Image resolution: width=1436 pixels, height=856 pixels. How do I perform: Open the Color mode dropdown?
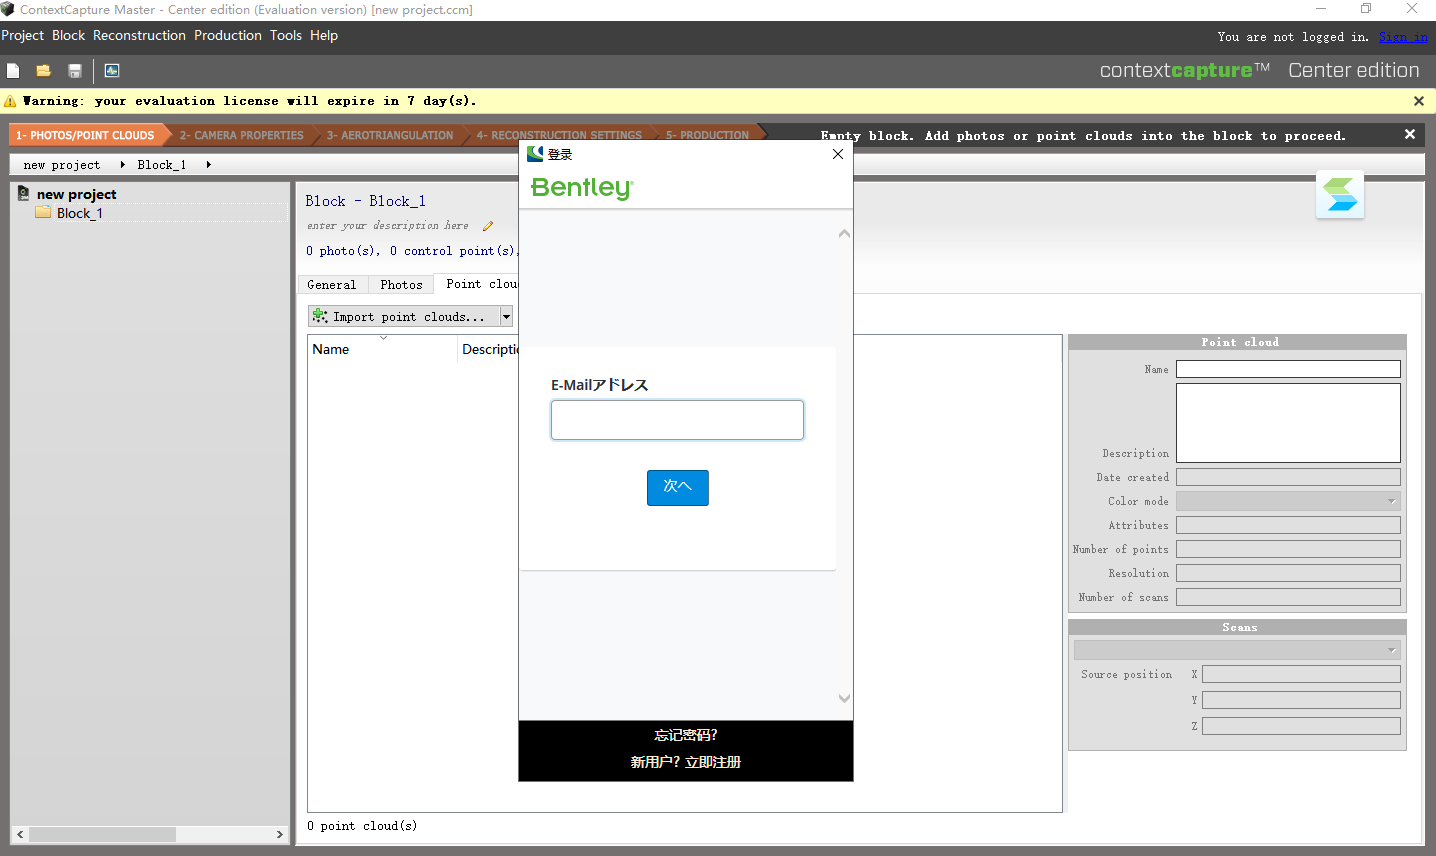pyautogui.click(x=1288, y=501)
